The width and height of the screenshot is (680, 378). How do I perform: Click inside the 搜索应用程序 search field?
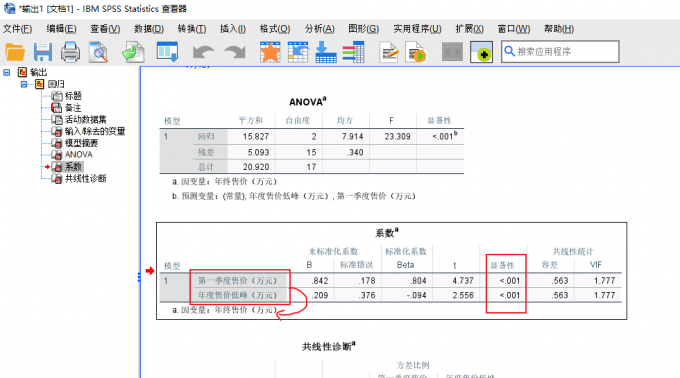coord(560,52)
